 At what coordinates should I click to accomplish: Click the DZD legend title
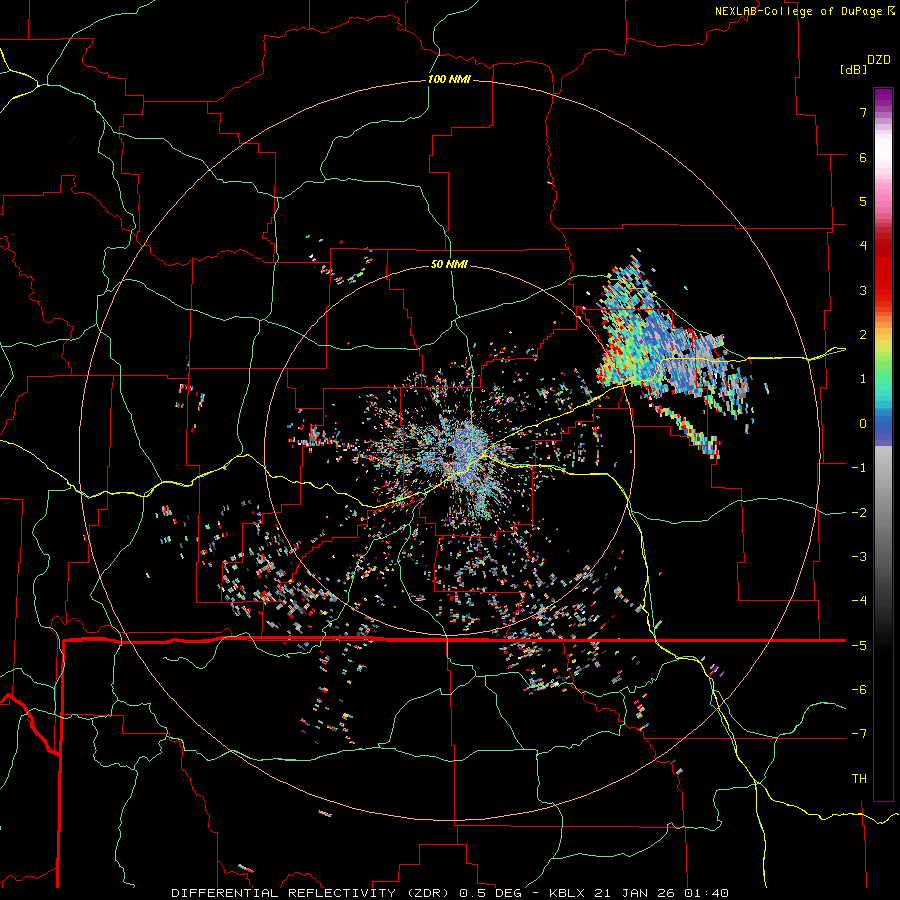pos(879,60)
